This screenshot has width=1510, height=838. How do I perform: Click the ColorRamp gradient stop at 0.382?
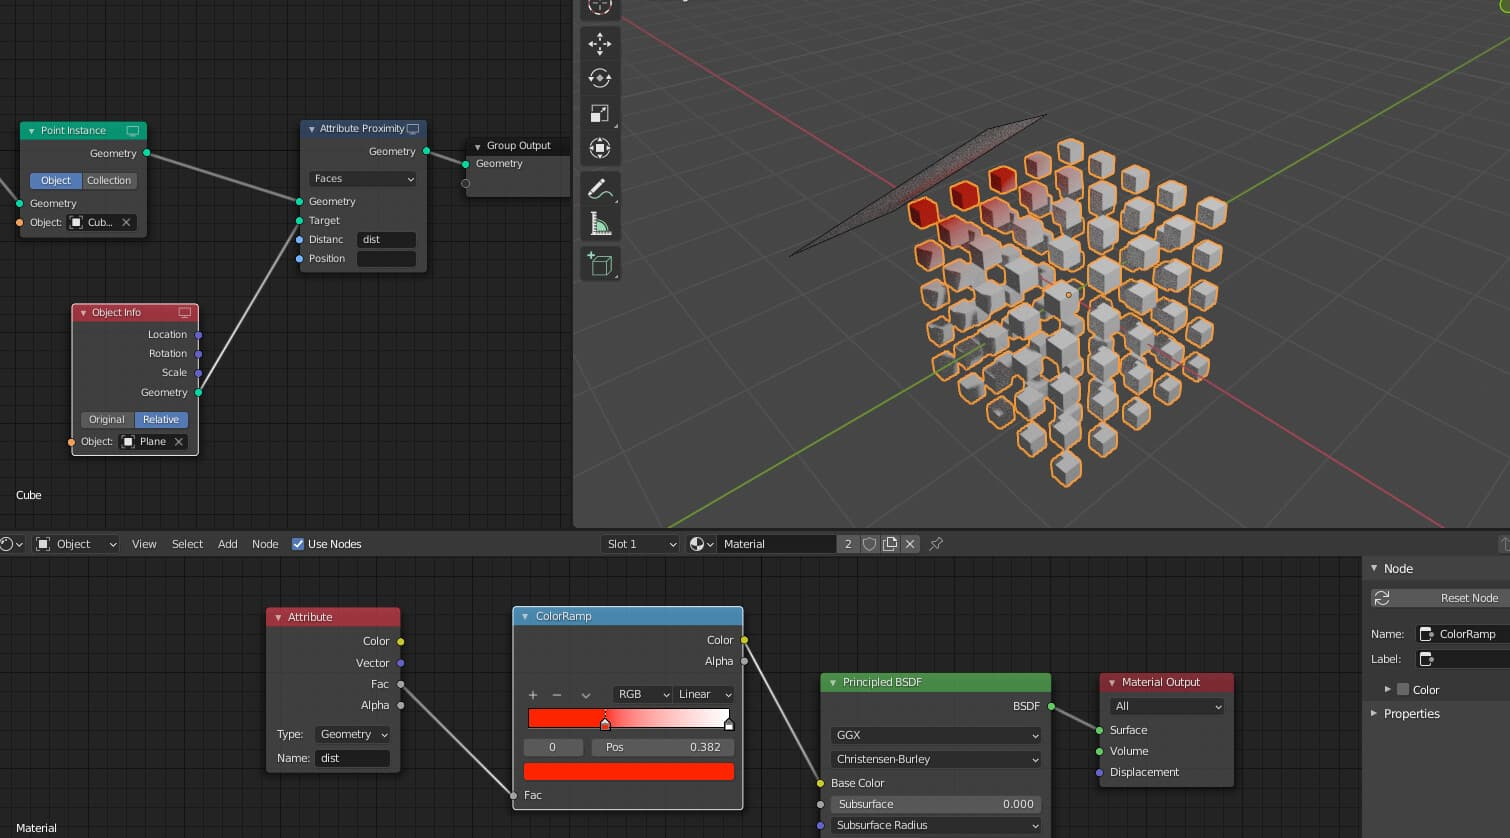(605, 724)
